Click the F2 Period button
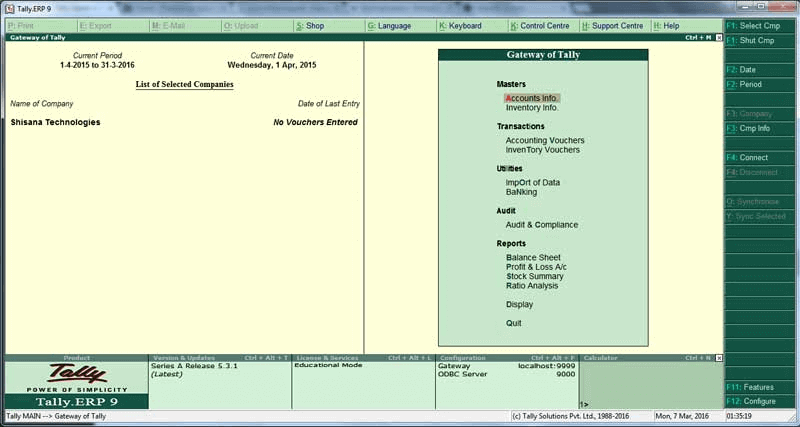 tap(759, 85)
